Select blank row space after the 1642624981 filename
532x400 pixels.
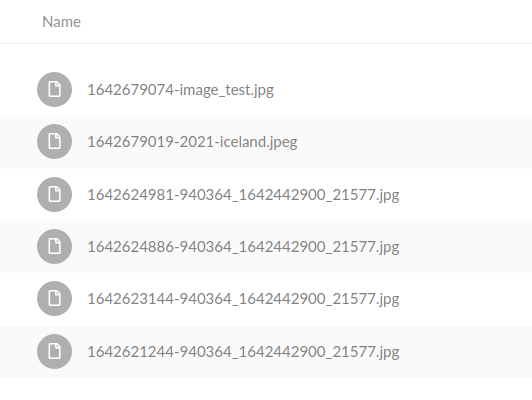tap(466, 195)
